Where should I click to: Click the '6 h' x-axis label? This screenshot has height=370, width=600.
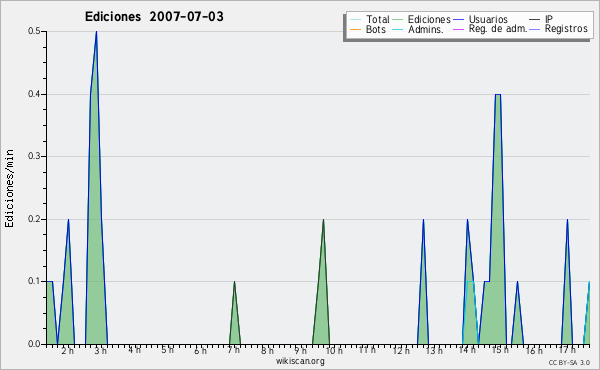[x=201, y=350]
